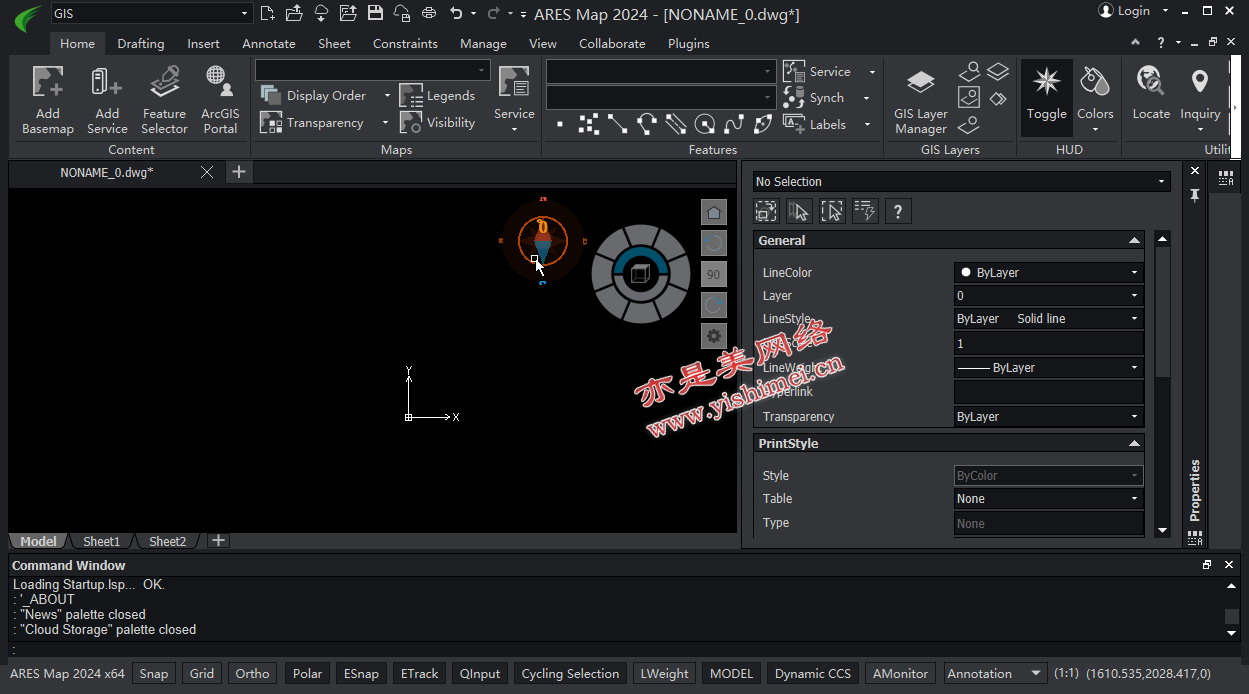Click the Save disk icon
Image resolution: width=1249 pixels, height=694 pixels.
375,13
